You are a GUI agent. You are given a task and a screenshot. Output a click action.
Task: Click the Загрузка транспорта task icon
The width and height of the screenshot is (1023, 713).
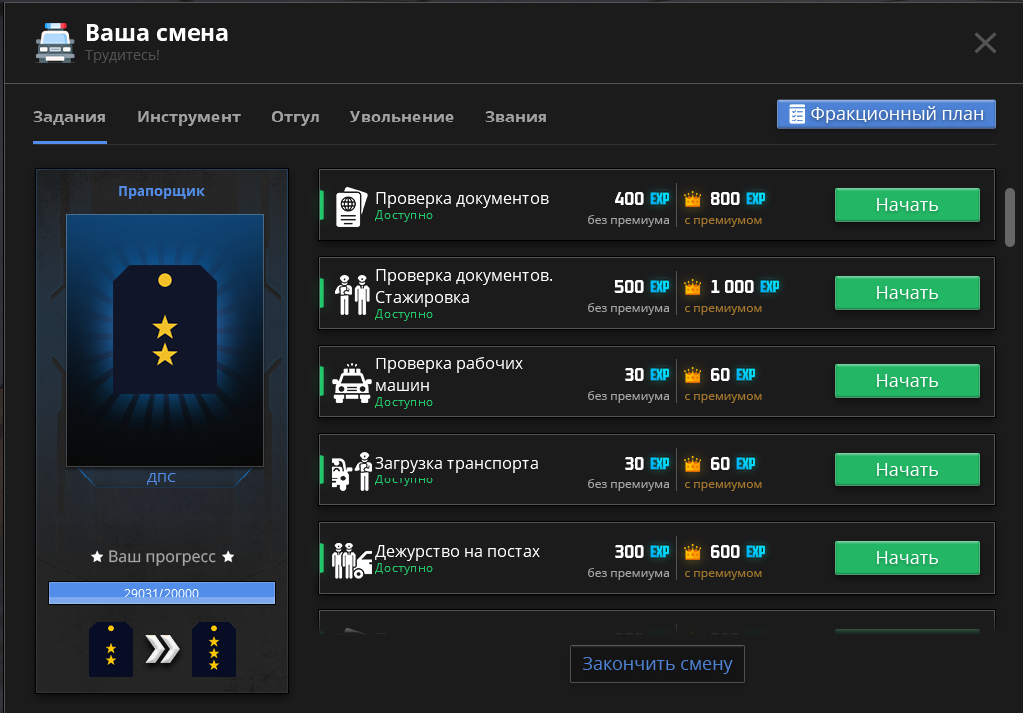coord(351,471)
